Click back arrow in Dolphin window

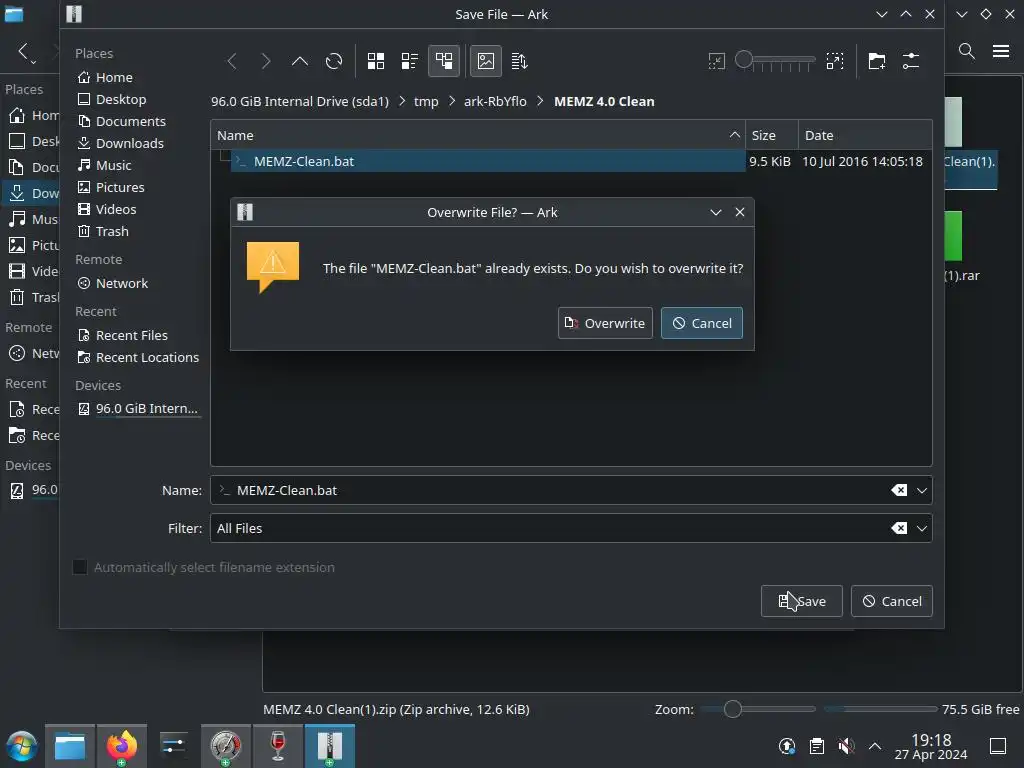pyautogui.click(x=24, y=51)
